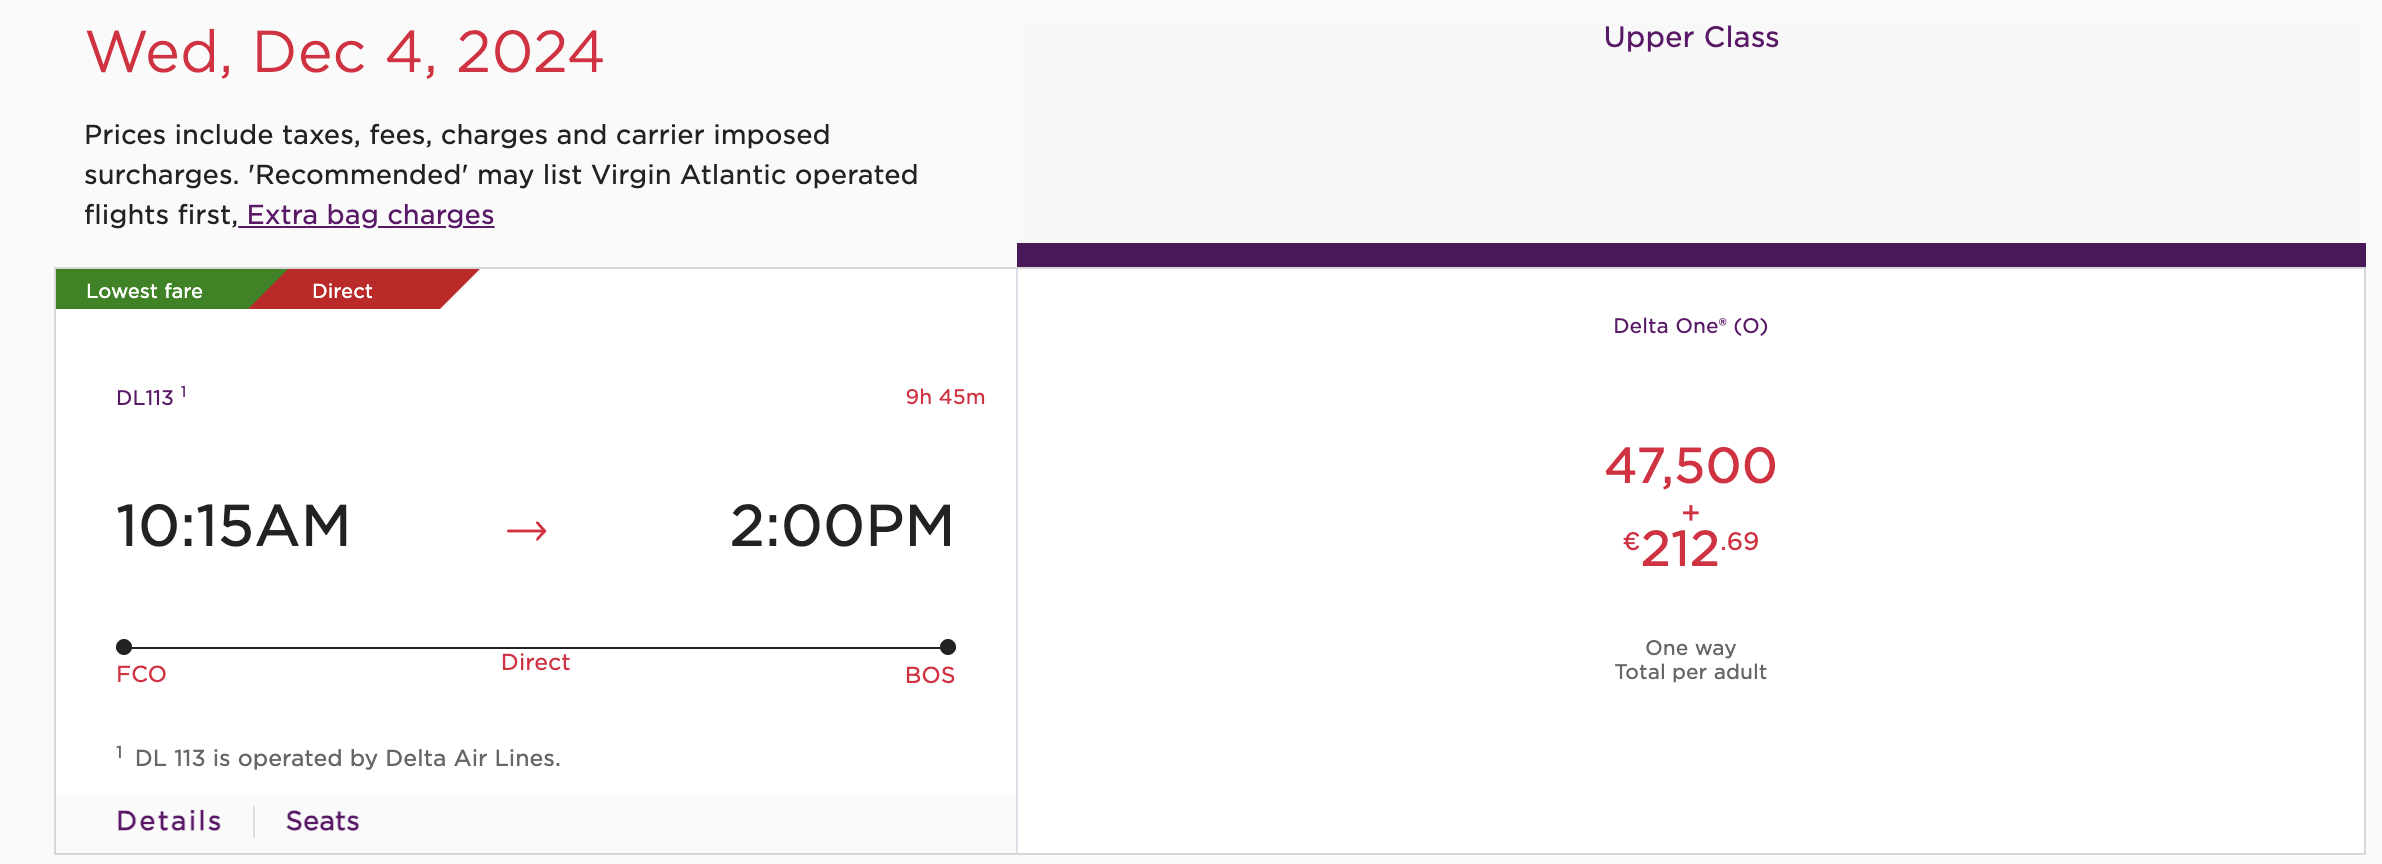The width and height of the screenshot is (2382, 864).
Task: Click flight number DL113
Action: (x=145, y=398)
